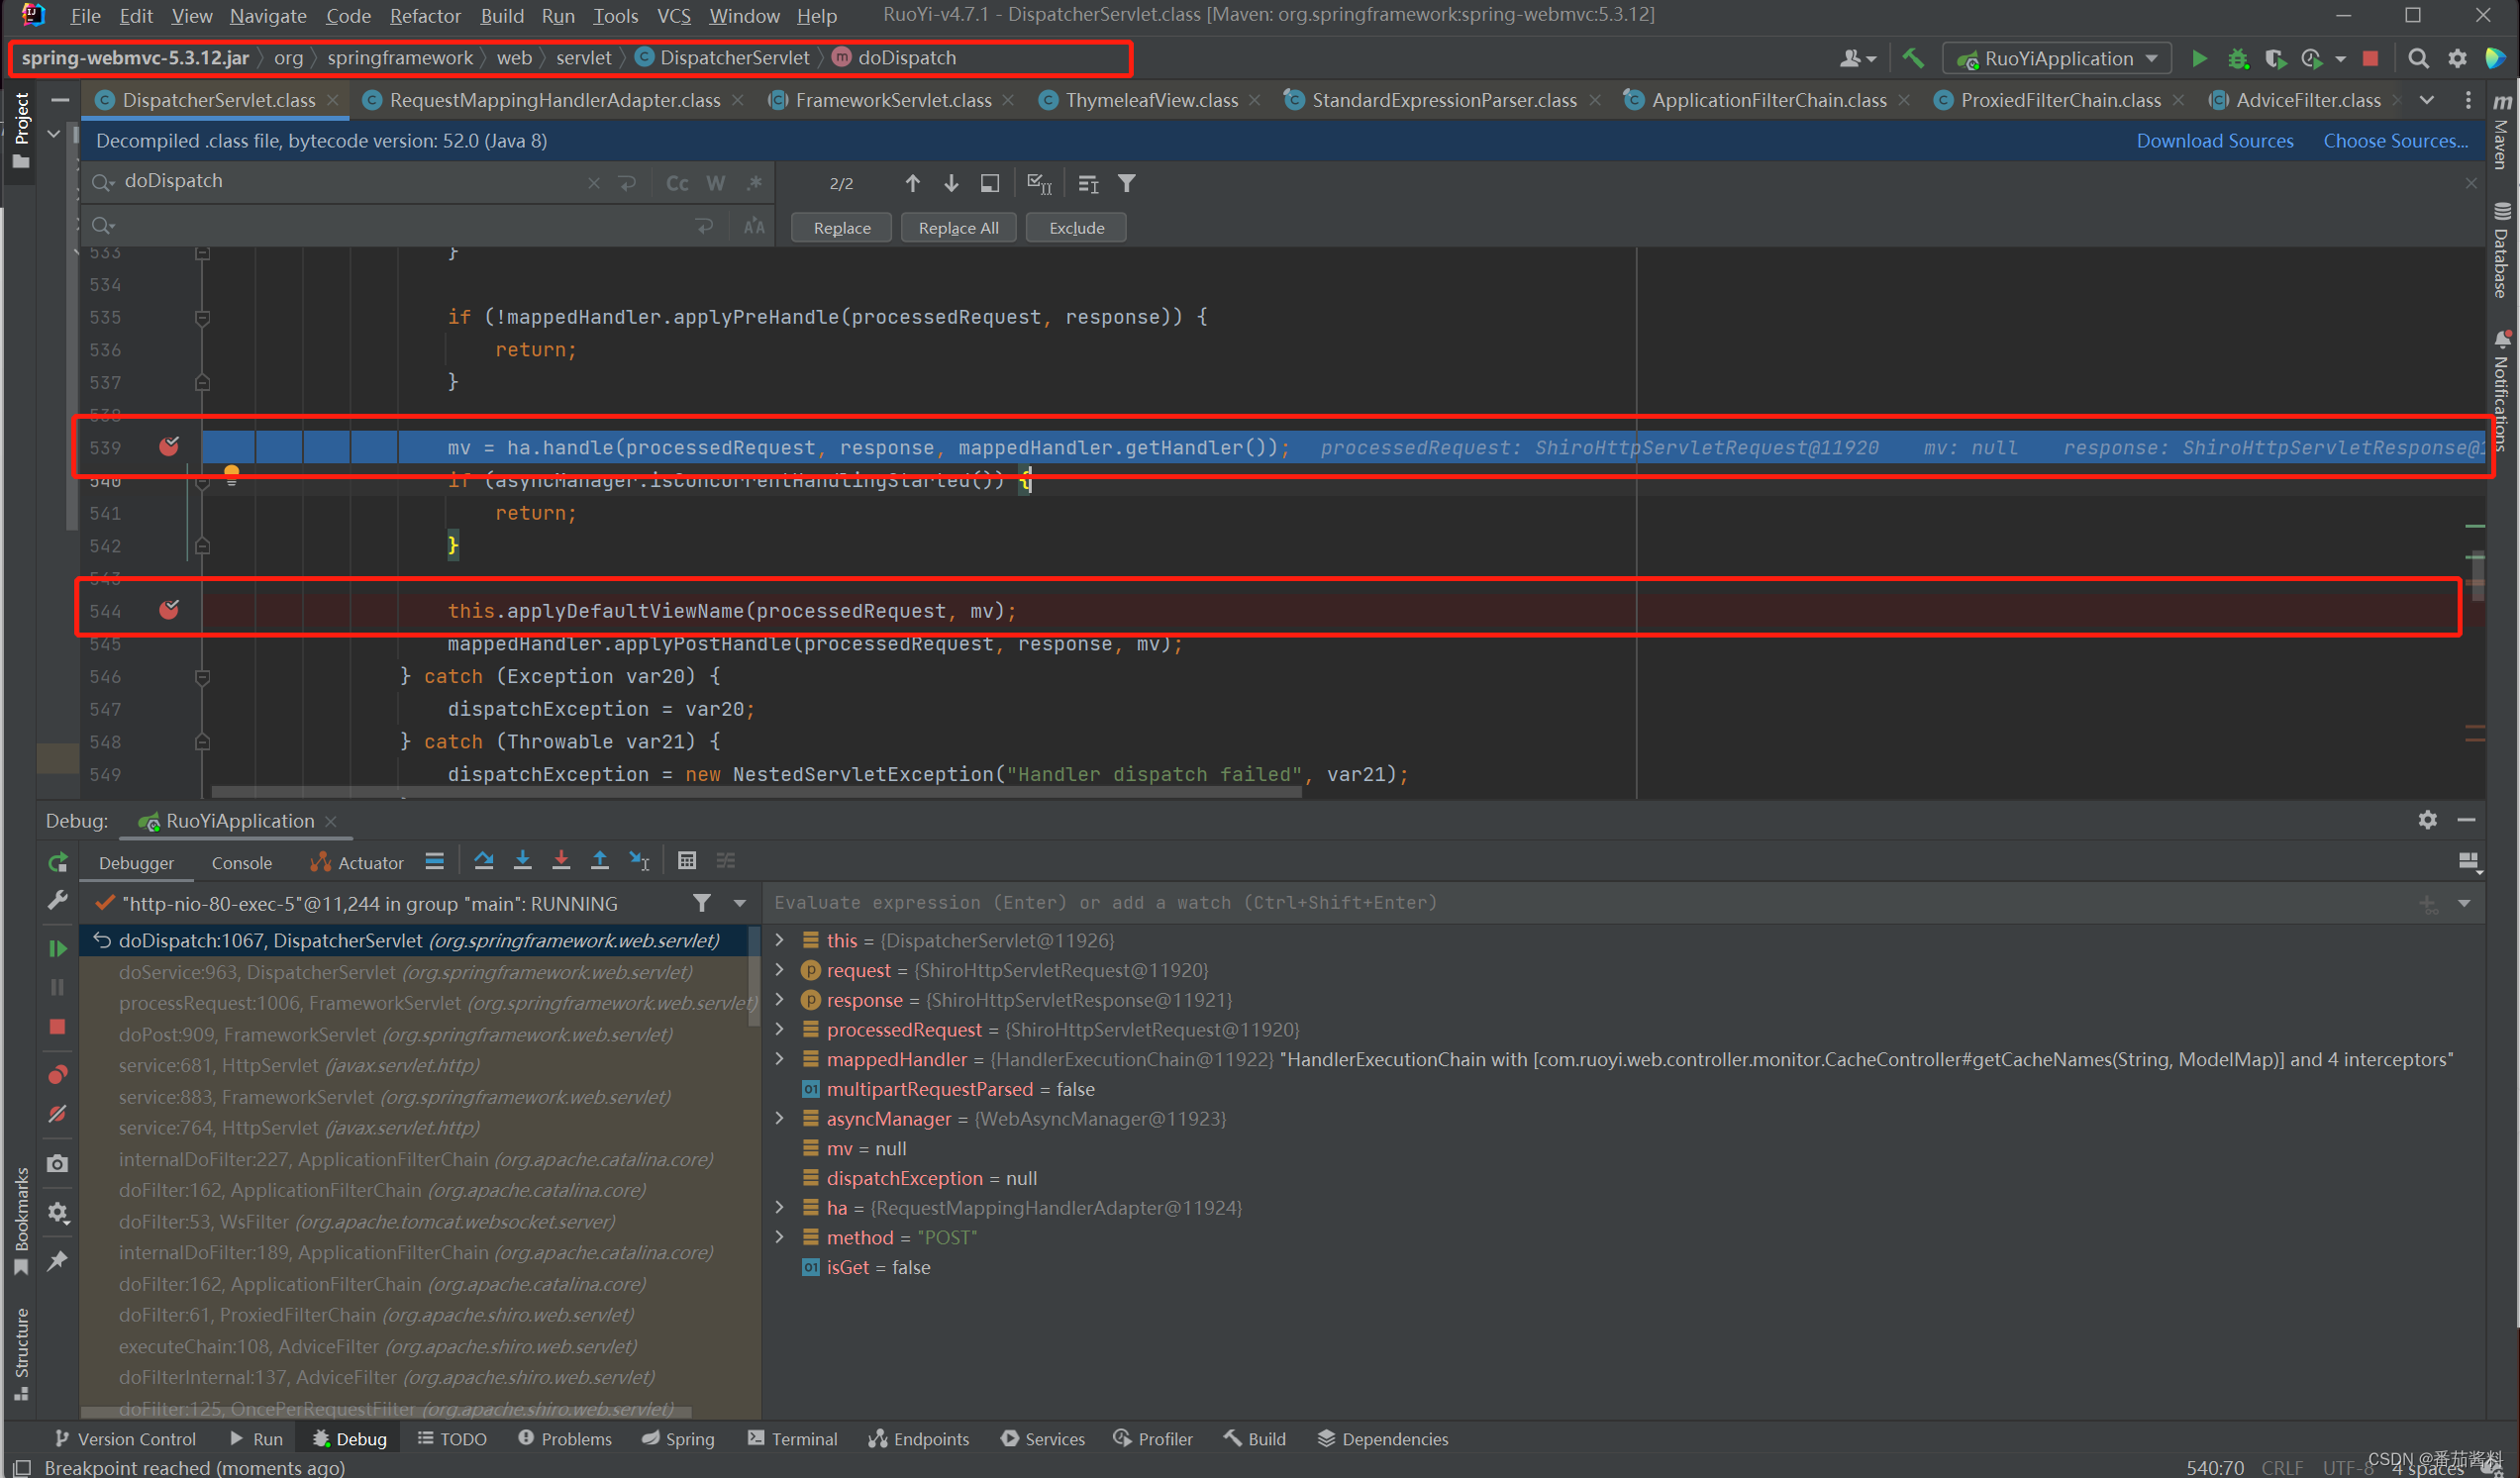Open View Breakpoints icon in debug sidebar
This screenshot has width=2520, height=1478.
58,1075
